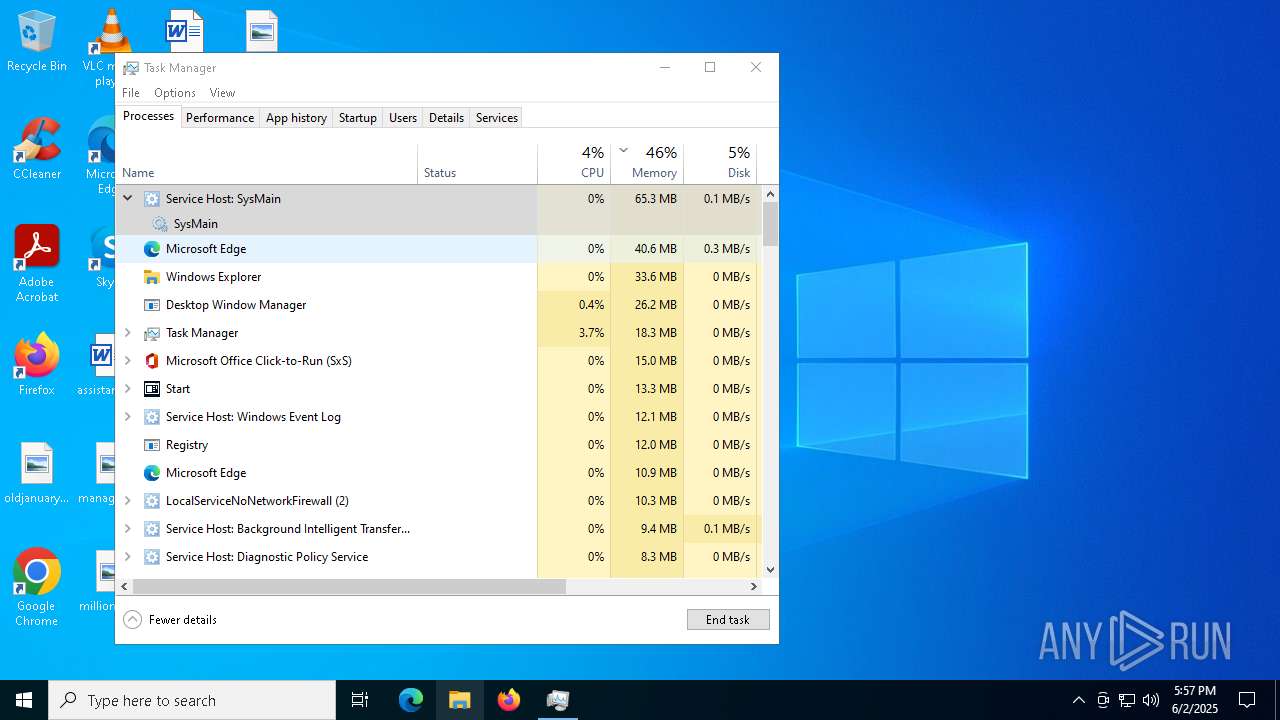Switch to the Details tab
The width and height of the screenshot is (1280, 720).
(x=446, y=118)
